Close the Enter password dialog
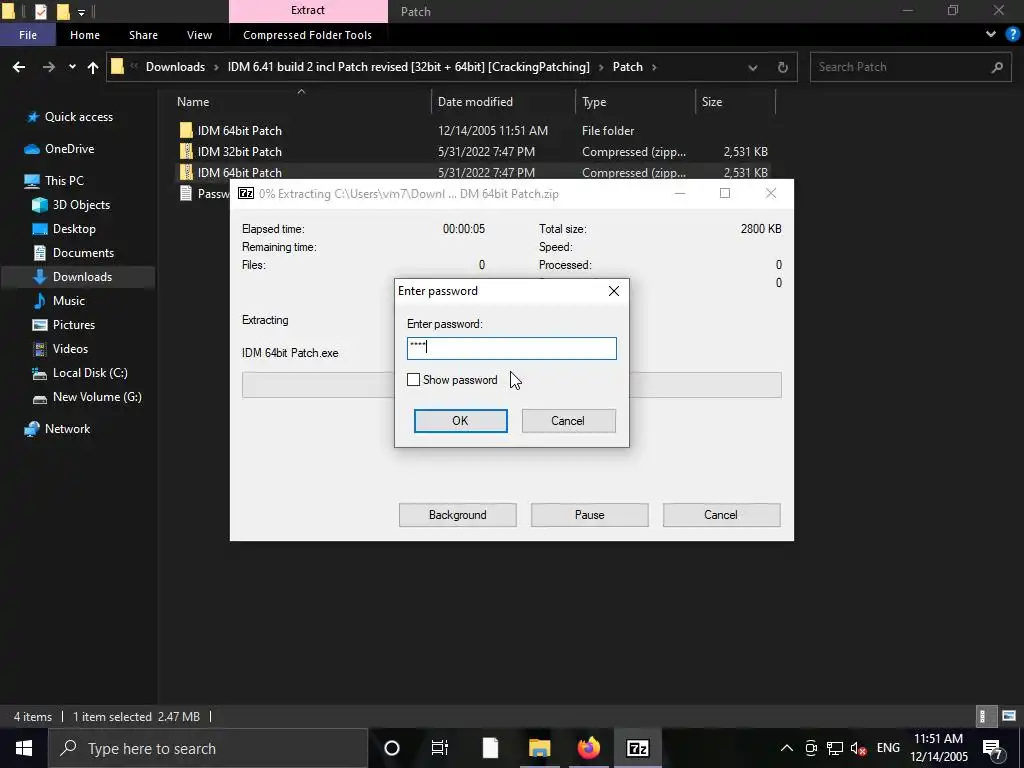Screen dimensions: 1024x768 coord(613,291)
